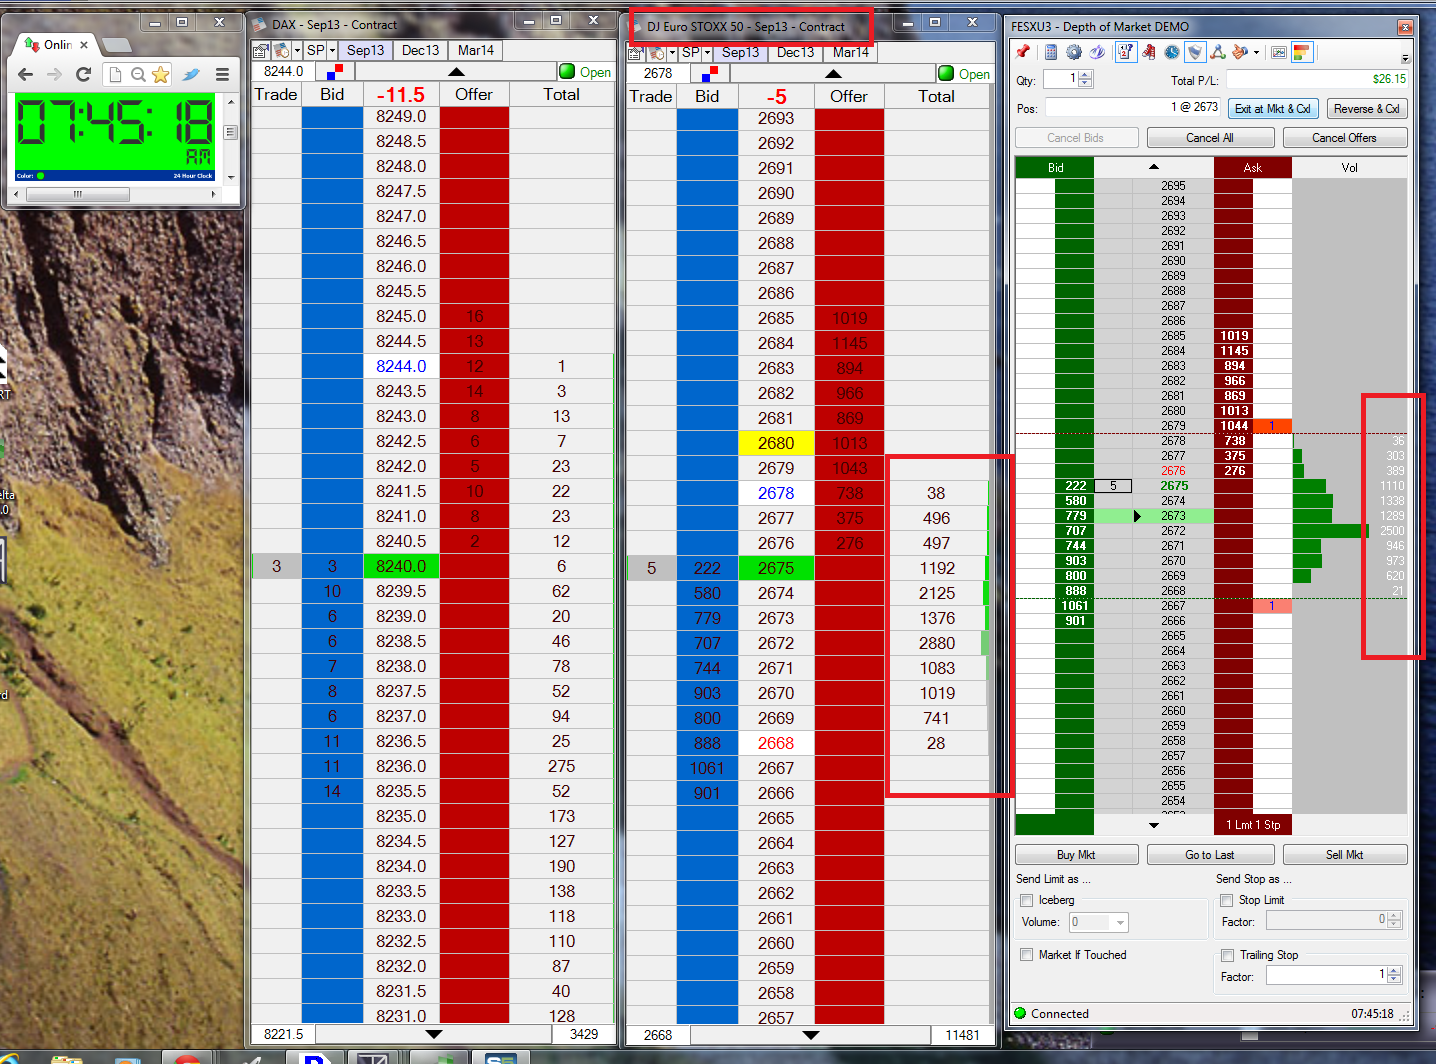Select the Sep13 tab in Euro STOXX window

pyautogui.click(x=741, y=52)
